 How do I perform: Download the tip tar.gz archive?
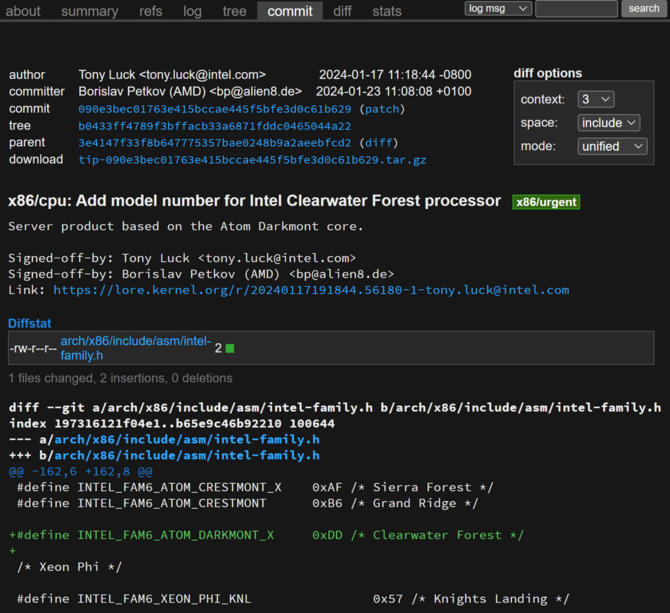(x=252, y=160)
